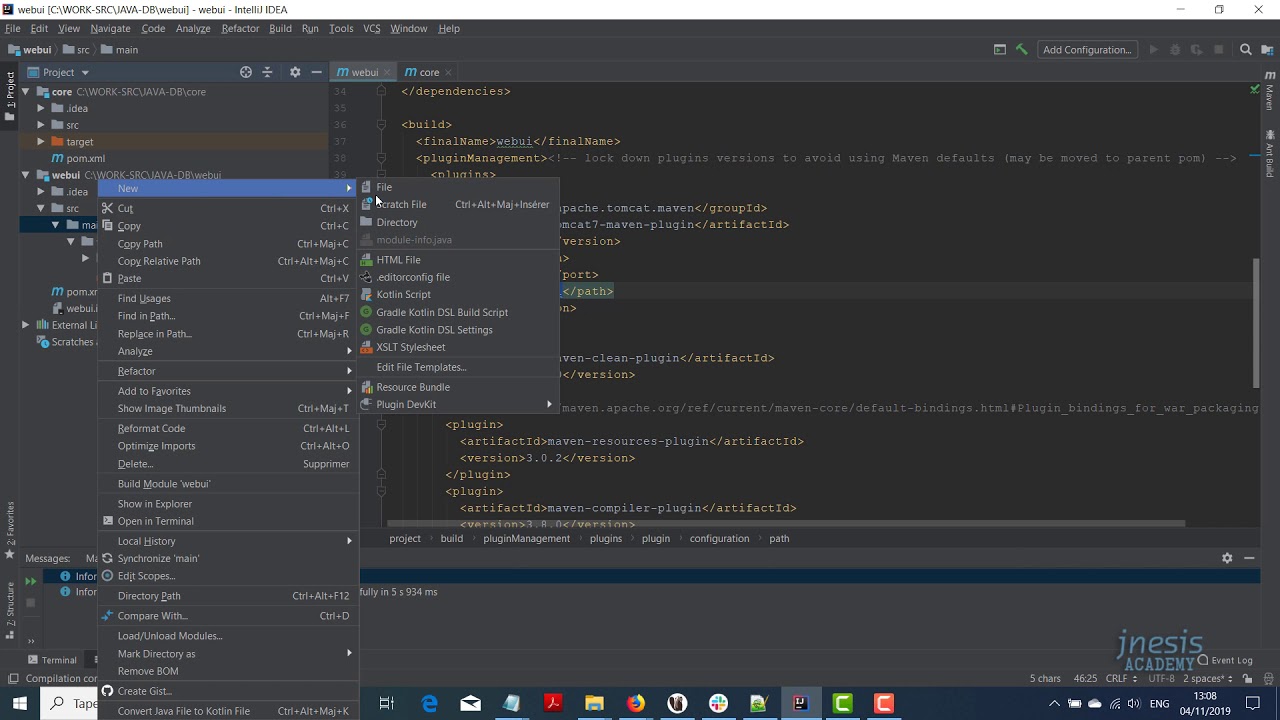Toggle the Event Log tool window

coord(1225,660)
